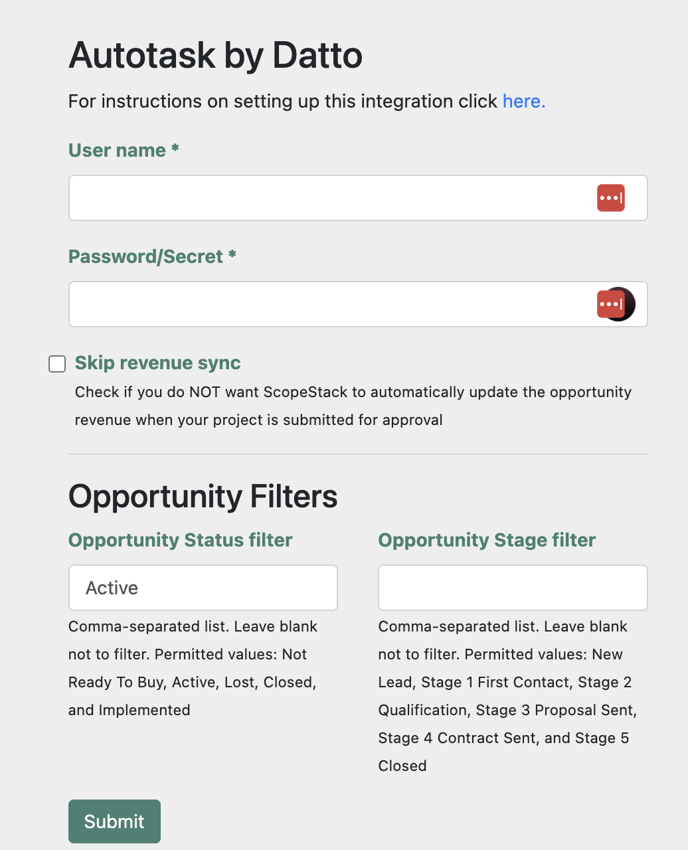This screenshot has width=688, height=850.
Task: Click the empty Opportunity Stage filter field
Action: (x=512, y=588)
